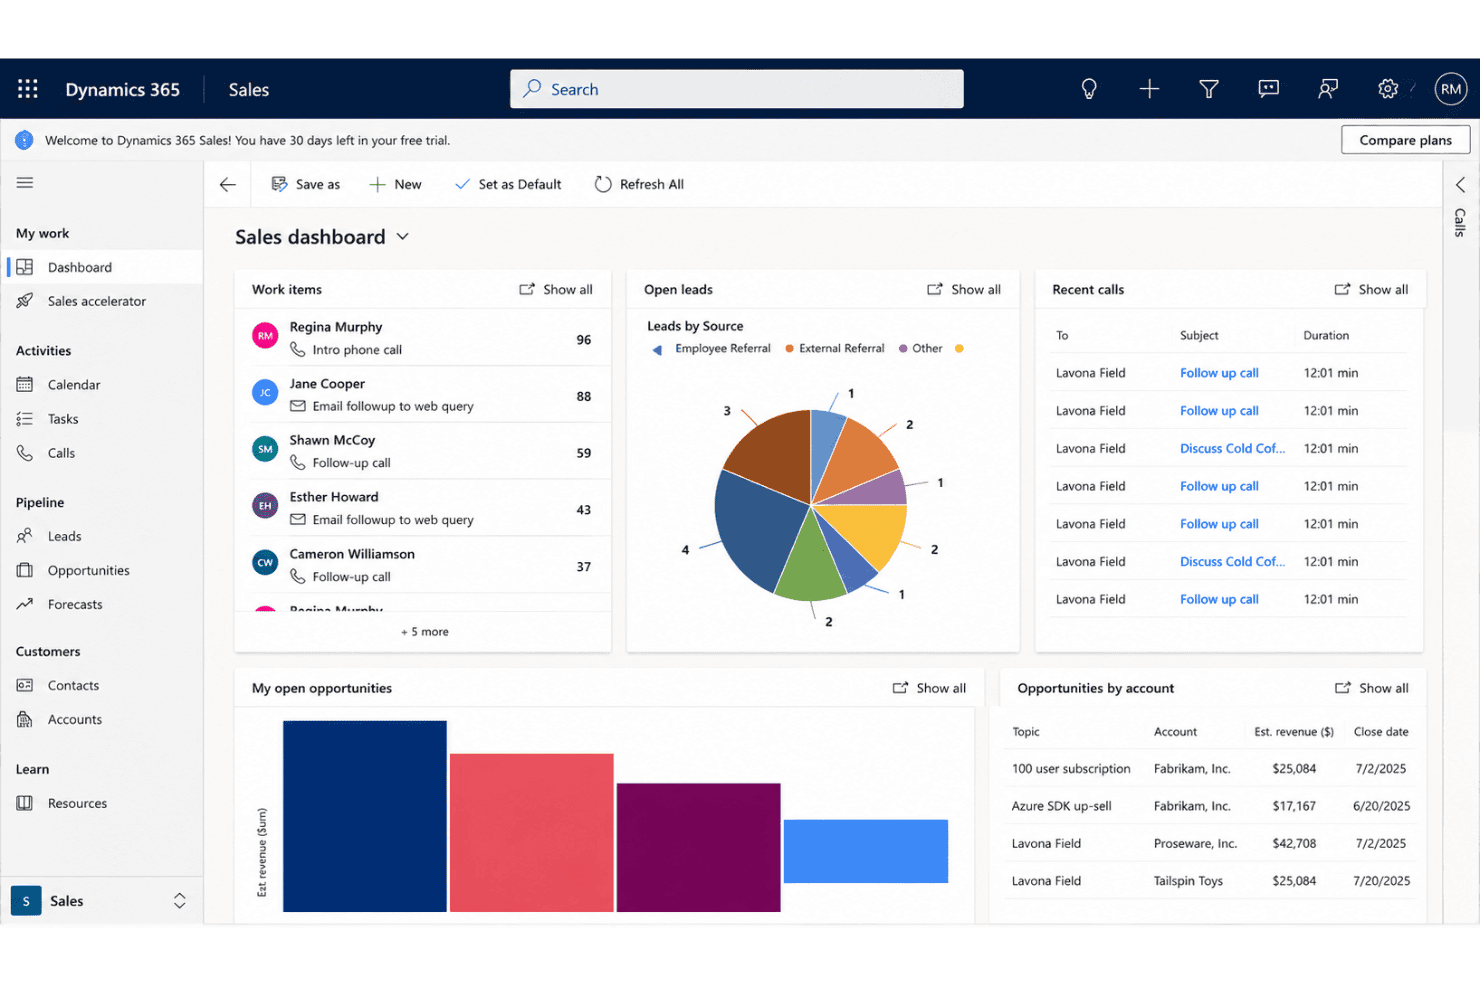Show all Open leads
This screenshot has width=1480, height=987.
point(964,290)
